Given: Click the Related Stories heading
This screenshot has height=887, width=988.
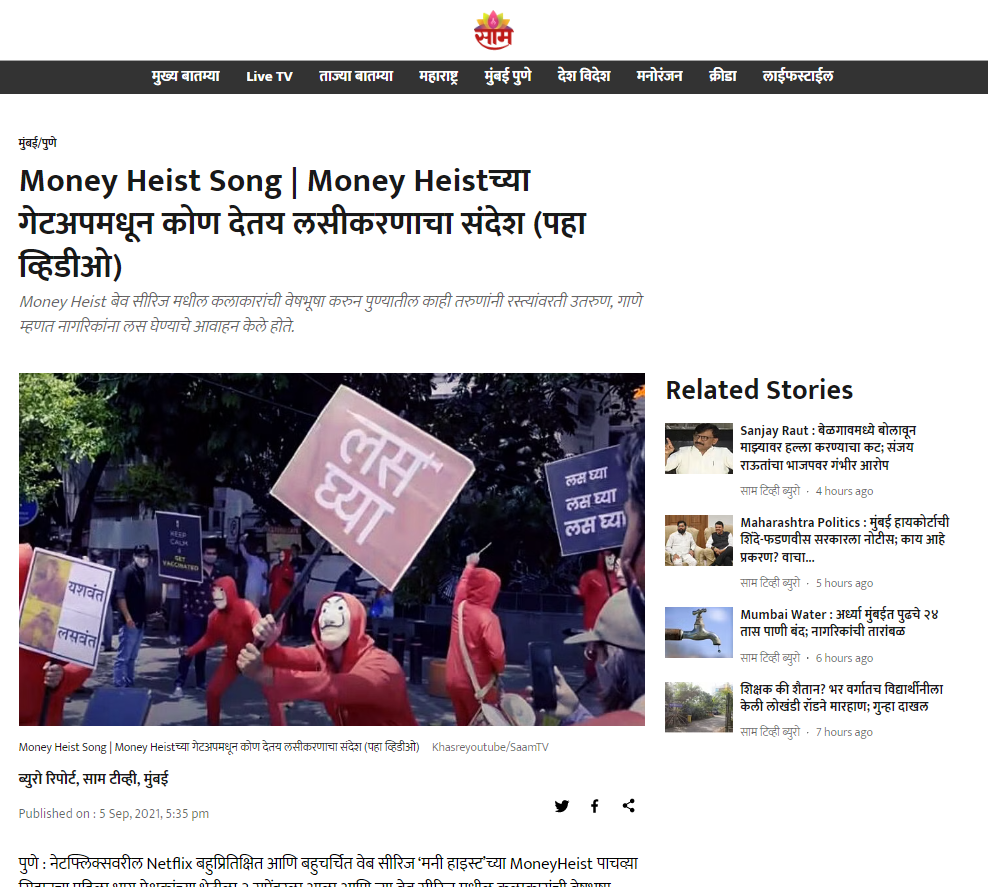Looking at the screenshot, I should pyautogui.click(x=759, y=390).
